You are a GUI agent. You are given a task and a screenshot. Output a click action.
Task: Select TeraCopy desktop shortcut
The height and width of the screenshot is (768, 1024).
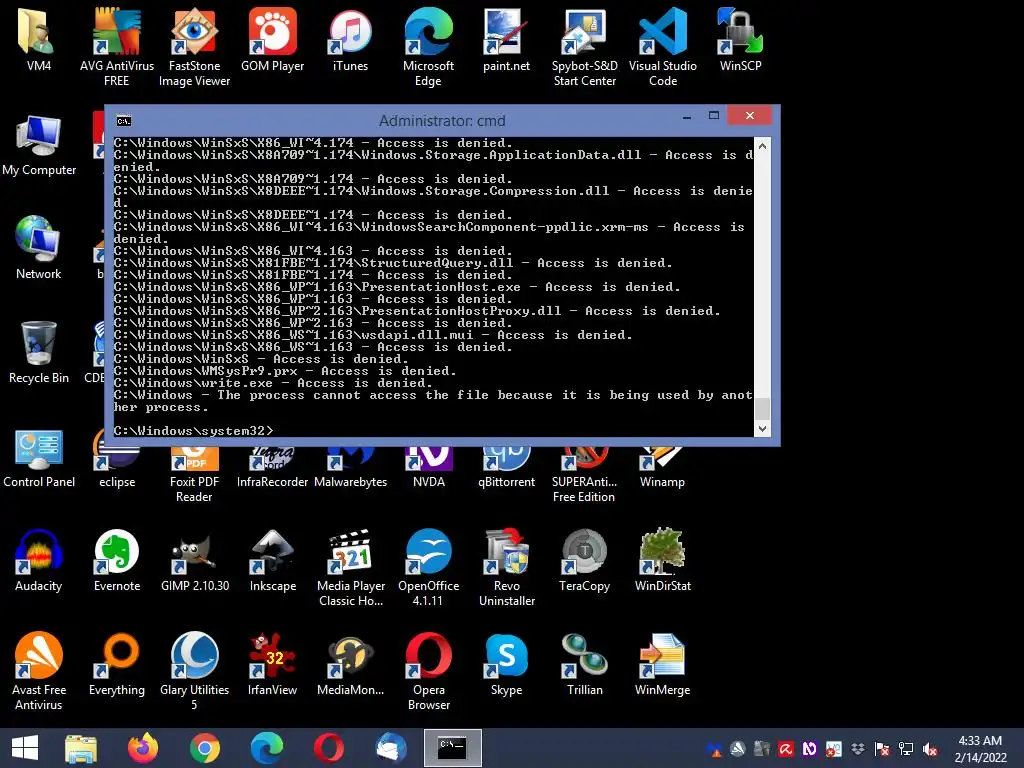[x=584, y=560]
